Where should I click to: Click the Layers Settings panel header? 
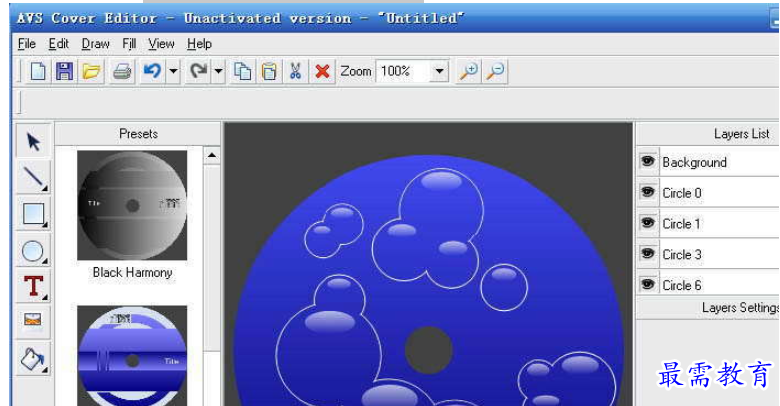click(x=708, y=308)
